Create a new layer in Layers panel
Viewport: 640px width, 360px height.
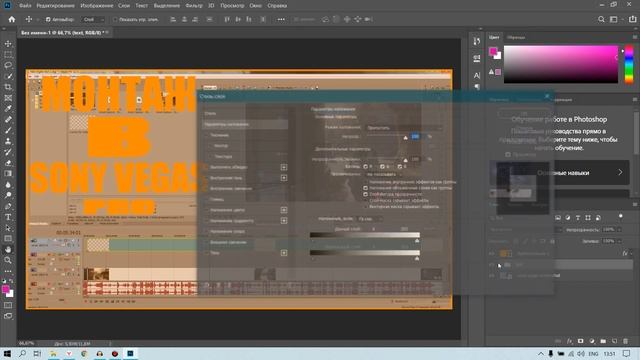click(614, 341)
